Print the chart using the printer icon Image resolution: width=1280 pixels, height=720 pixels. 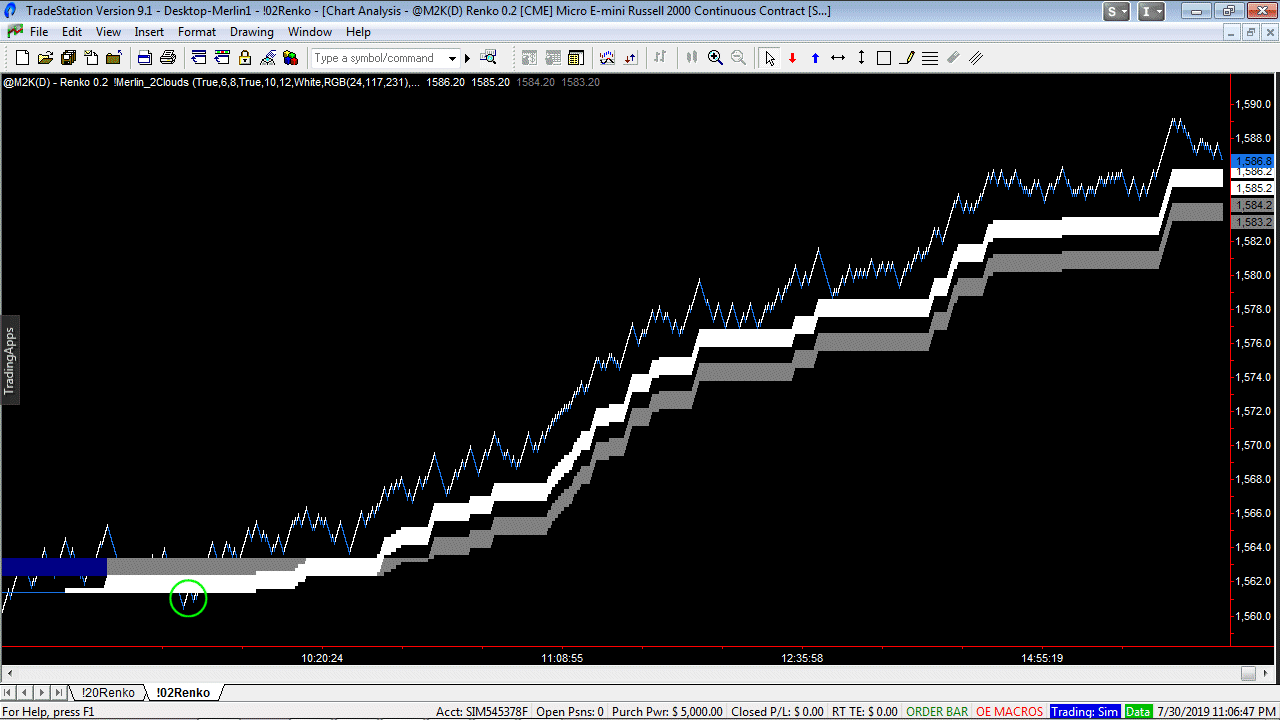pos(168,58)
